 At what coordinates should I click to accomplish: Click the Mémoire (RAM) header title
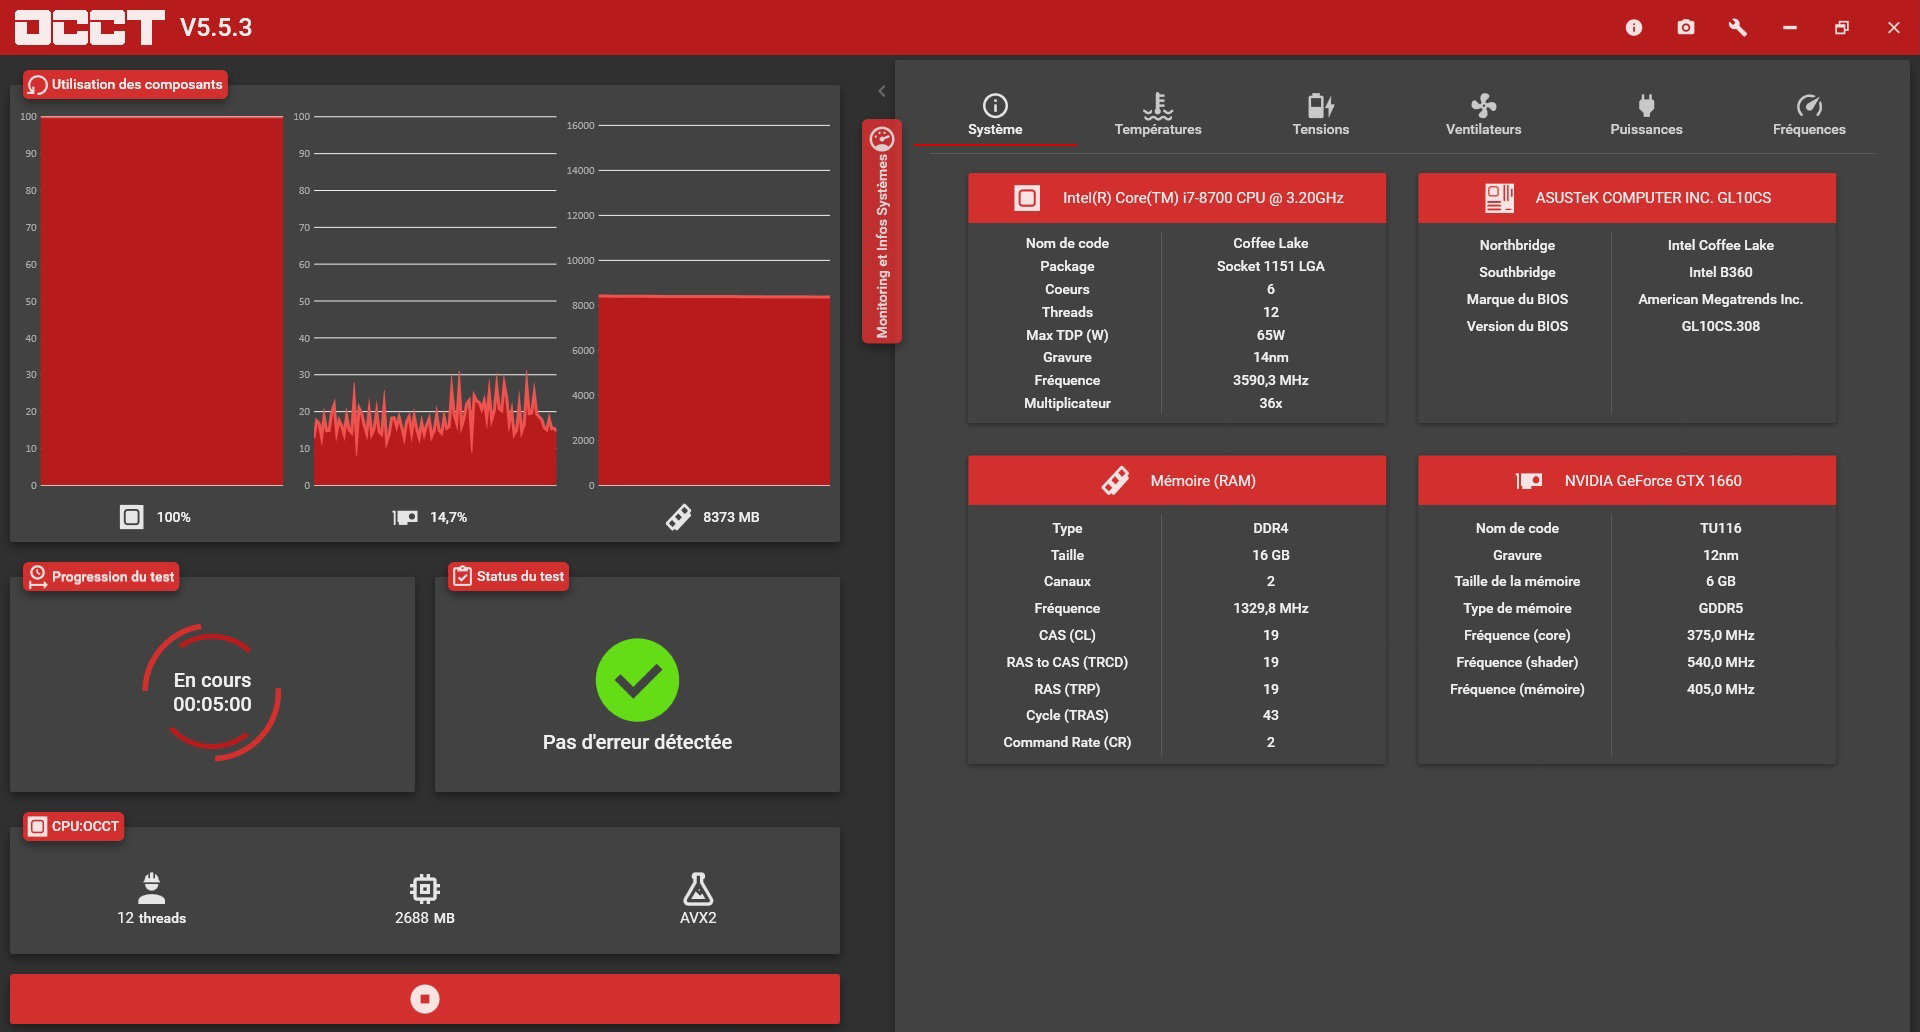[x=1203, y=481]
